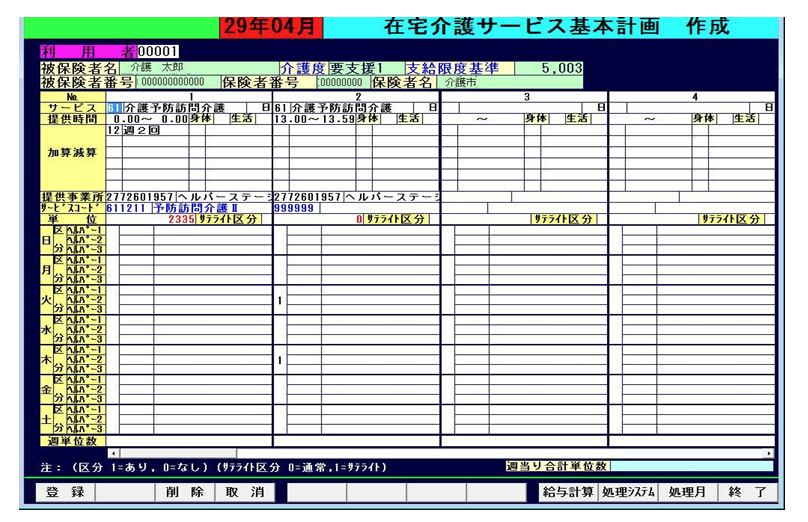
Task: Click the 処理月 button
Action: (x=688, y=492)
